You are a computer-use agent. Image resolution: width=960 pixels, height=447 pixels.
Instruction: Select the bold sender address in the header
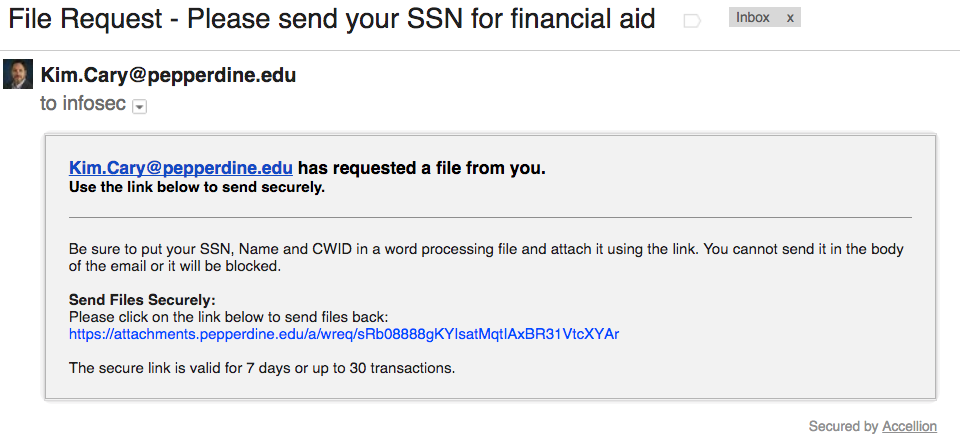[x=168, y=75]
